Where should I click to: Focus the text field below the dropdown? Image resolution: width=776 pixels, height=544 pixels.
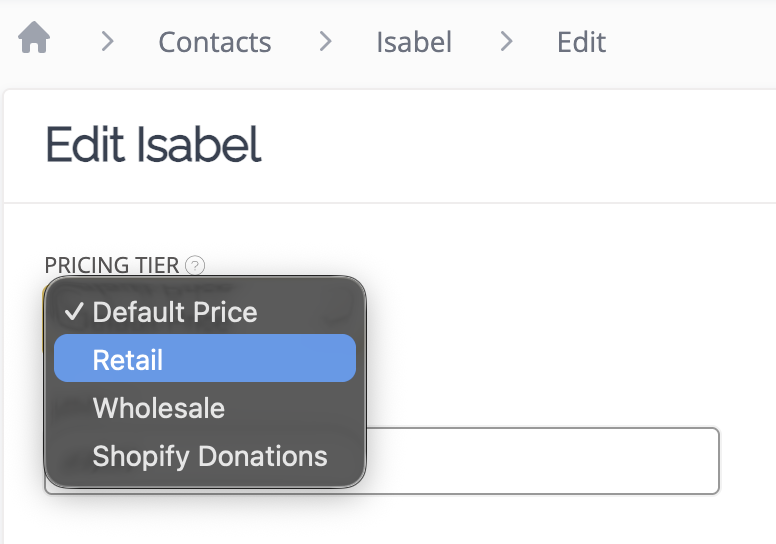click(x=550, y=461)
